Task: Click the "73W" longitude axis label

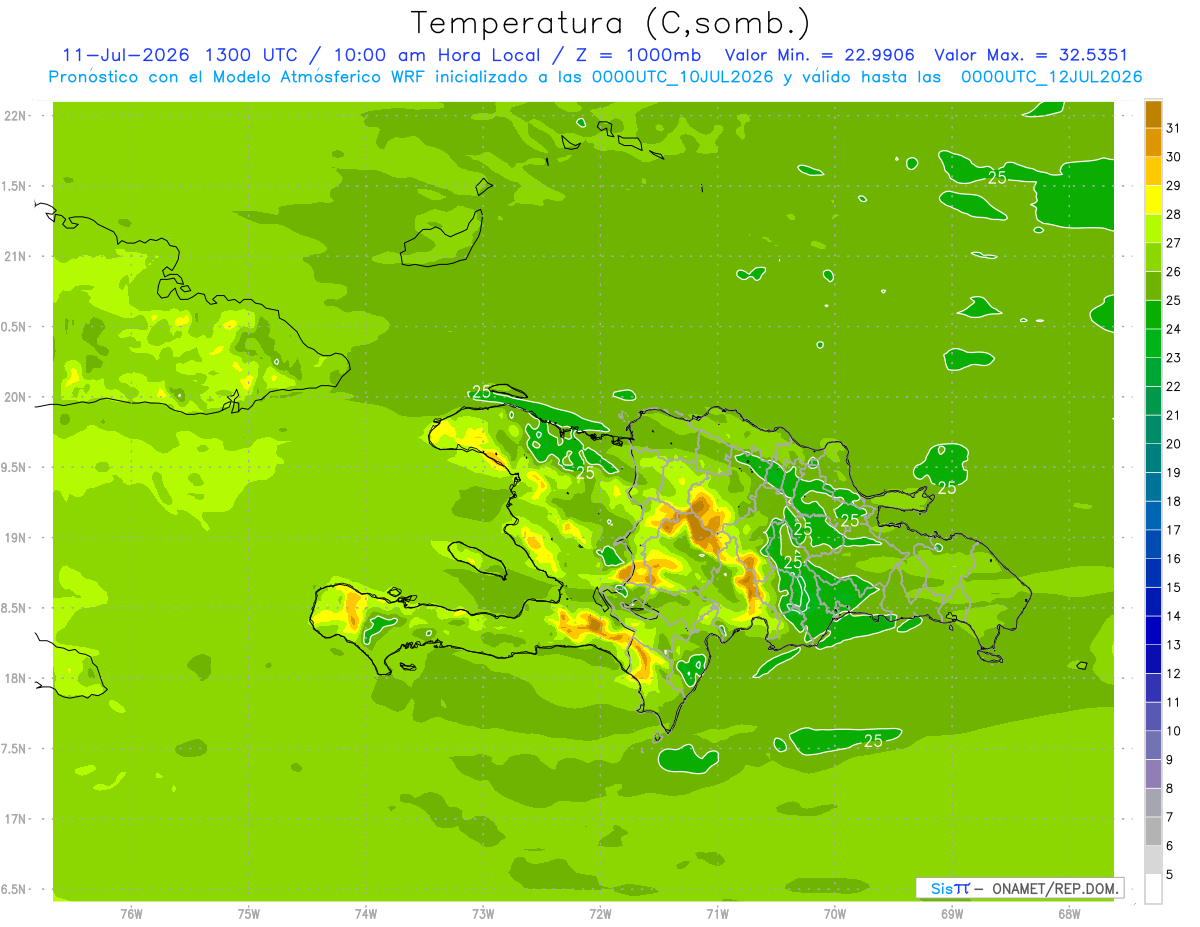Action: pyautogui.click(x=483, y=913)
